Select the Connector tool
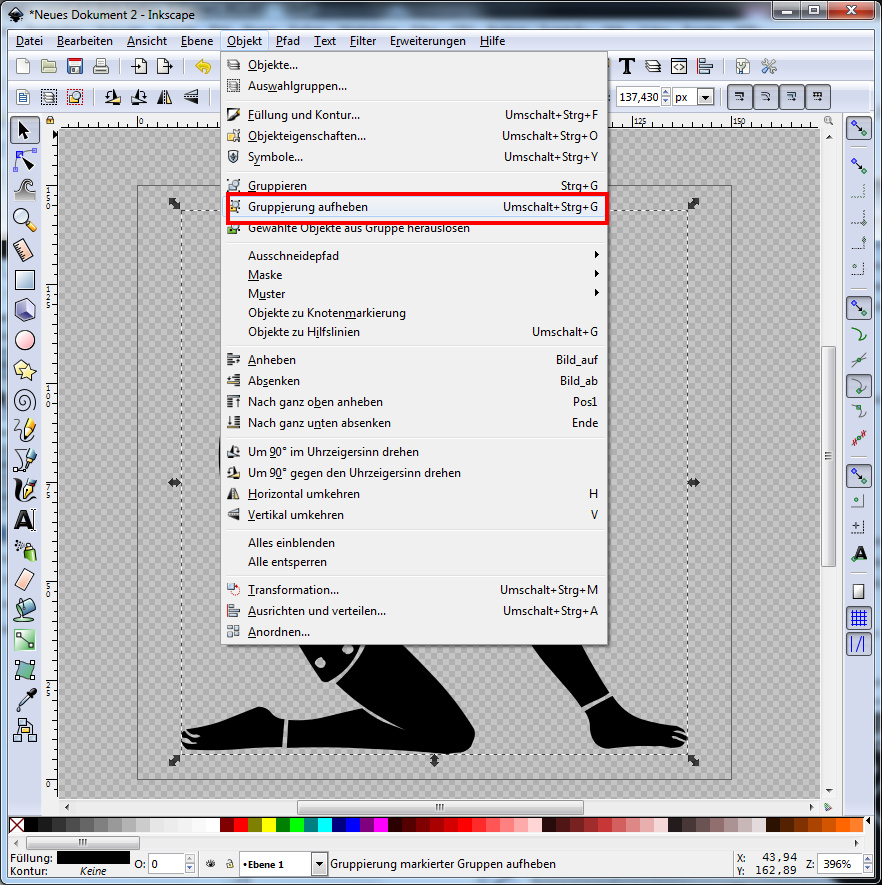The image size is (882, 885). [x=24, y=730]
